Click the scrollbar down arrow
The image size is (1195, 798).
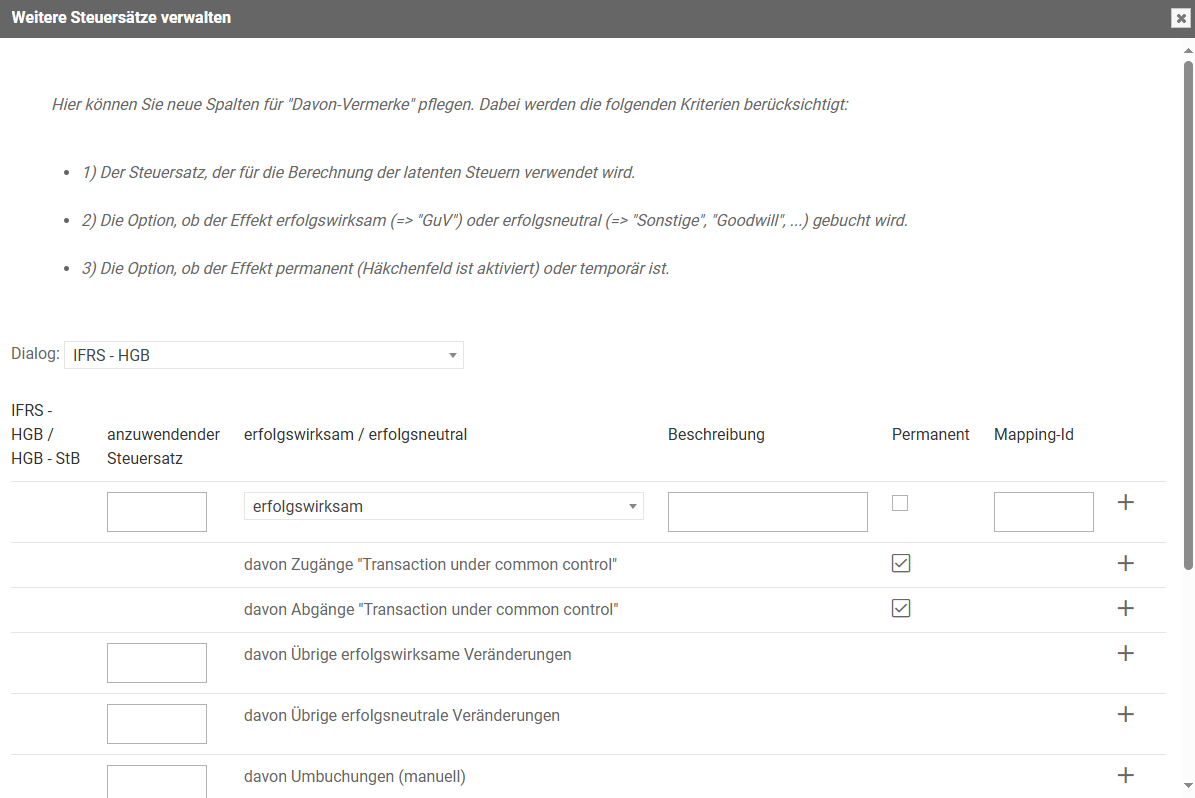click(x=1188, y=785)
